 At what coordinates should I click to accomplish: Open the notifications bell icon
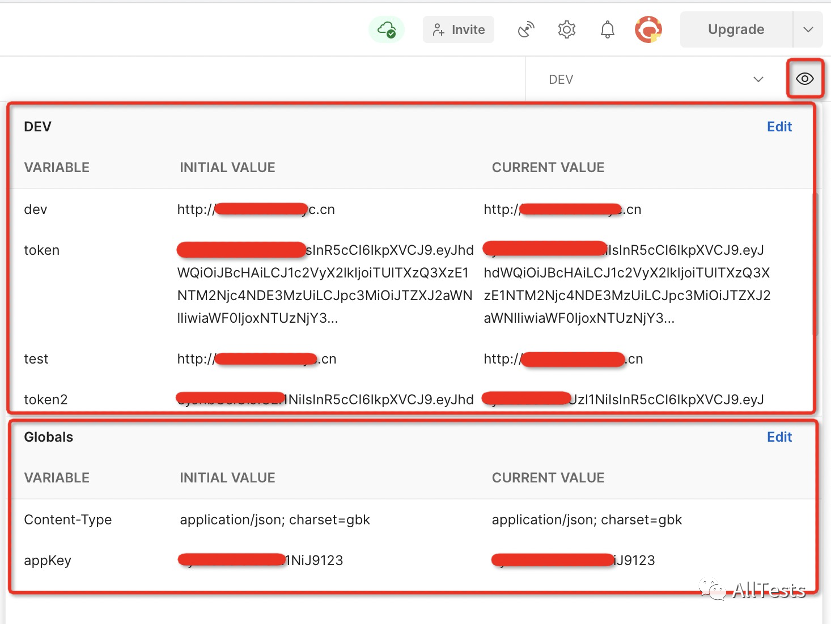click(x=608, y=29)
